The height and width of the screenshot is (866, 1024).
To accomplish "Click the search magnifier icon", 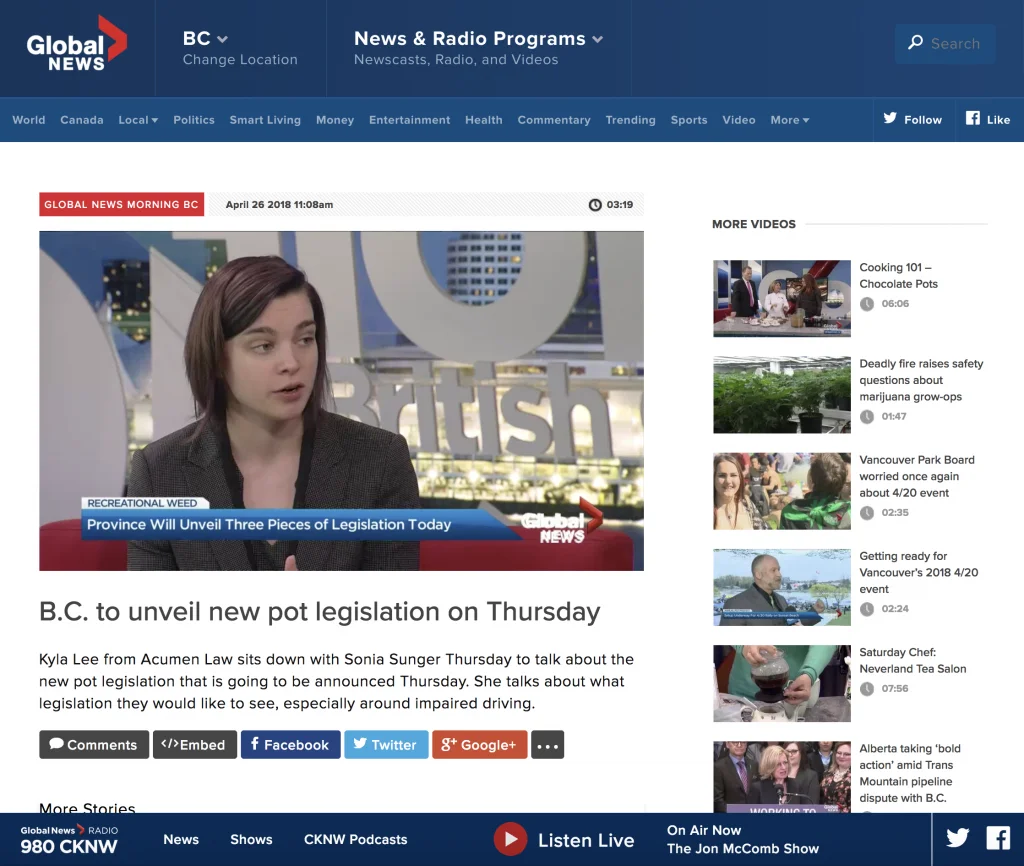I will click(916, 43).
